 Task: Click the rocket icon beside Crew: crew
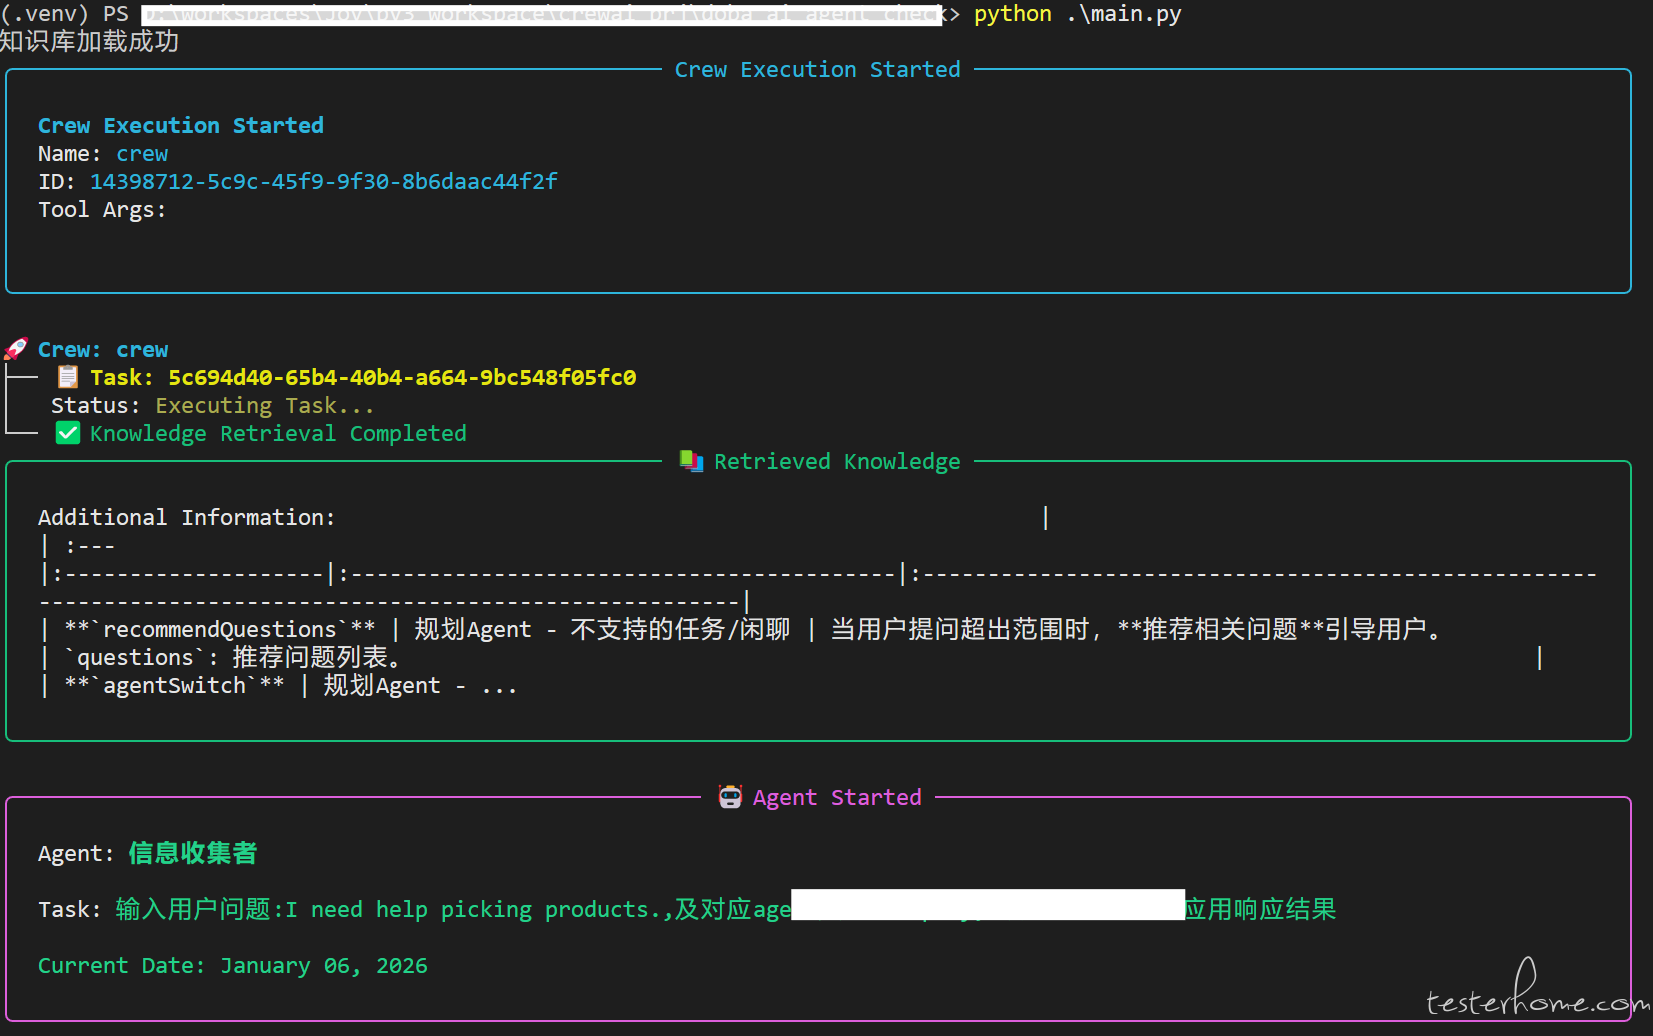(15, 349)
